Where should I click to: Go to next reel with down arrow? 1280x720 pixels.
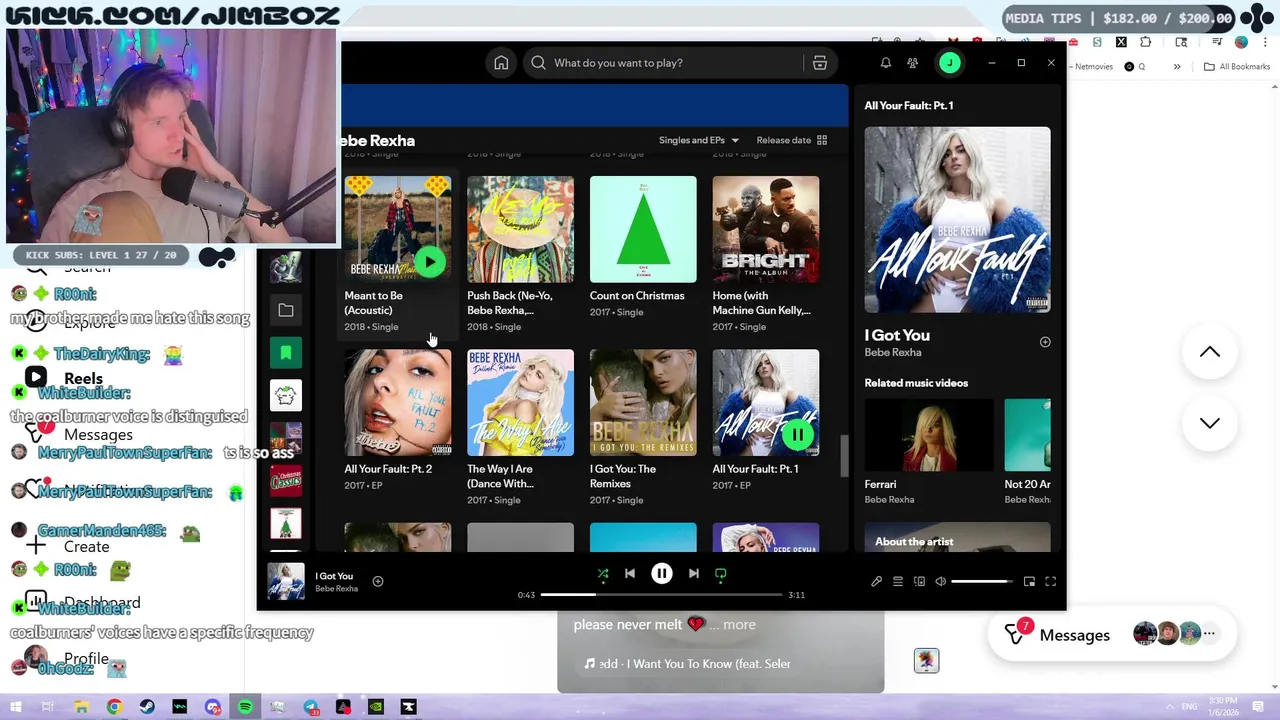[1210, 423]
